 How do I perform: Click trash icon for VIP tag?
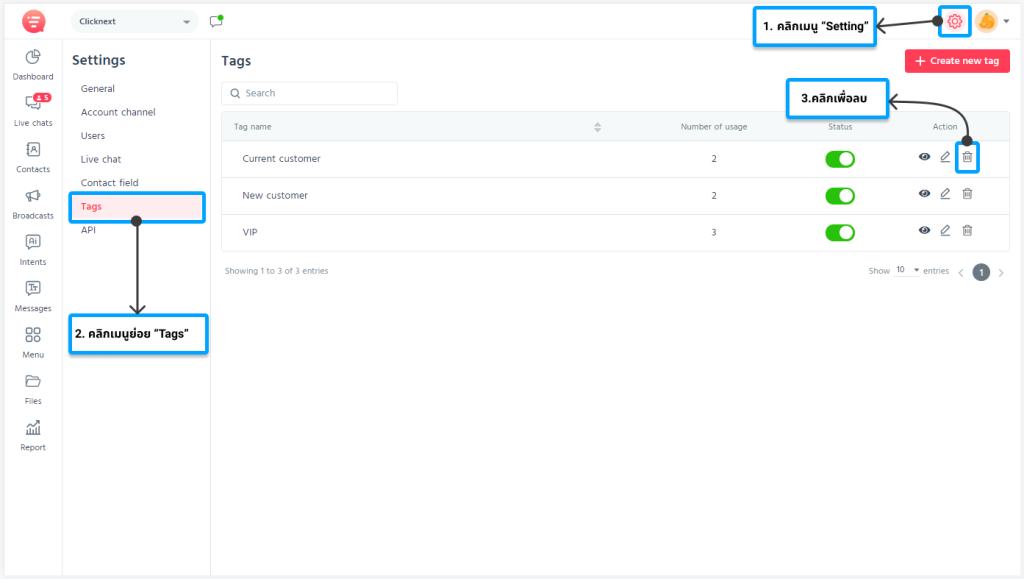click(x=967, y=231)
